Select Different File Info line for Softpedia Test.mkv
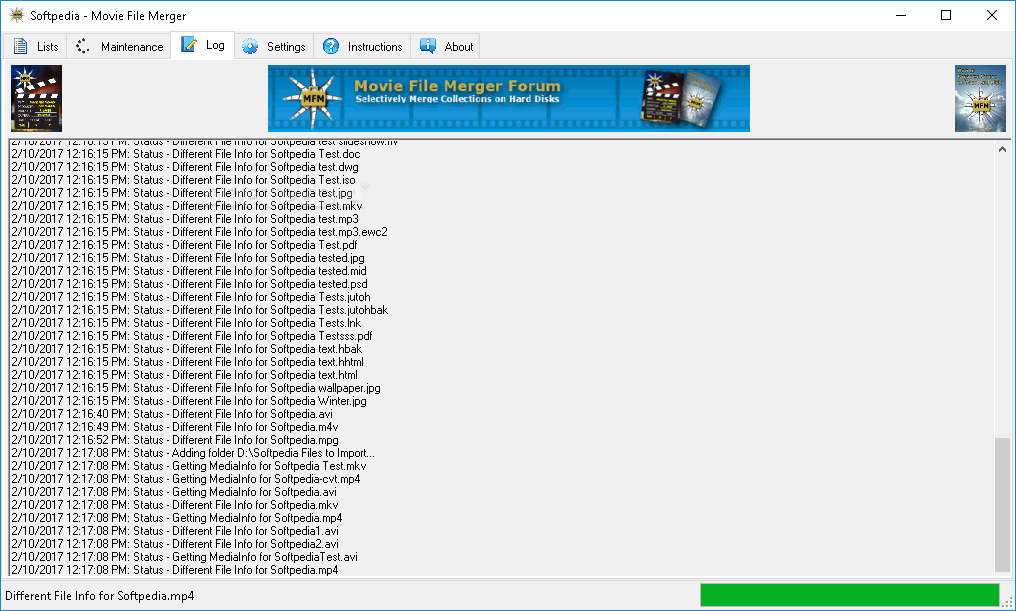Image resolution: width=1016 pixels, height=611 pixels. [187, 206]
